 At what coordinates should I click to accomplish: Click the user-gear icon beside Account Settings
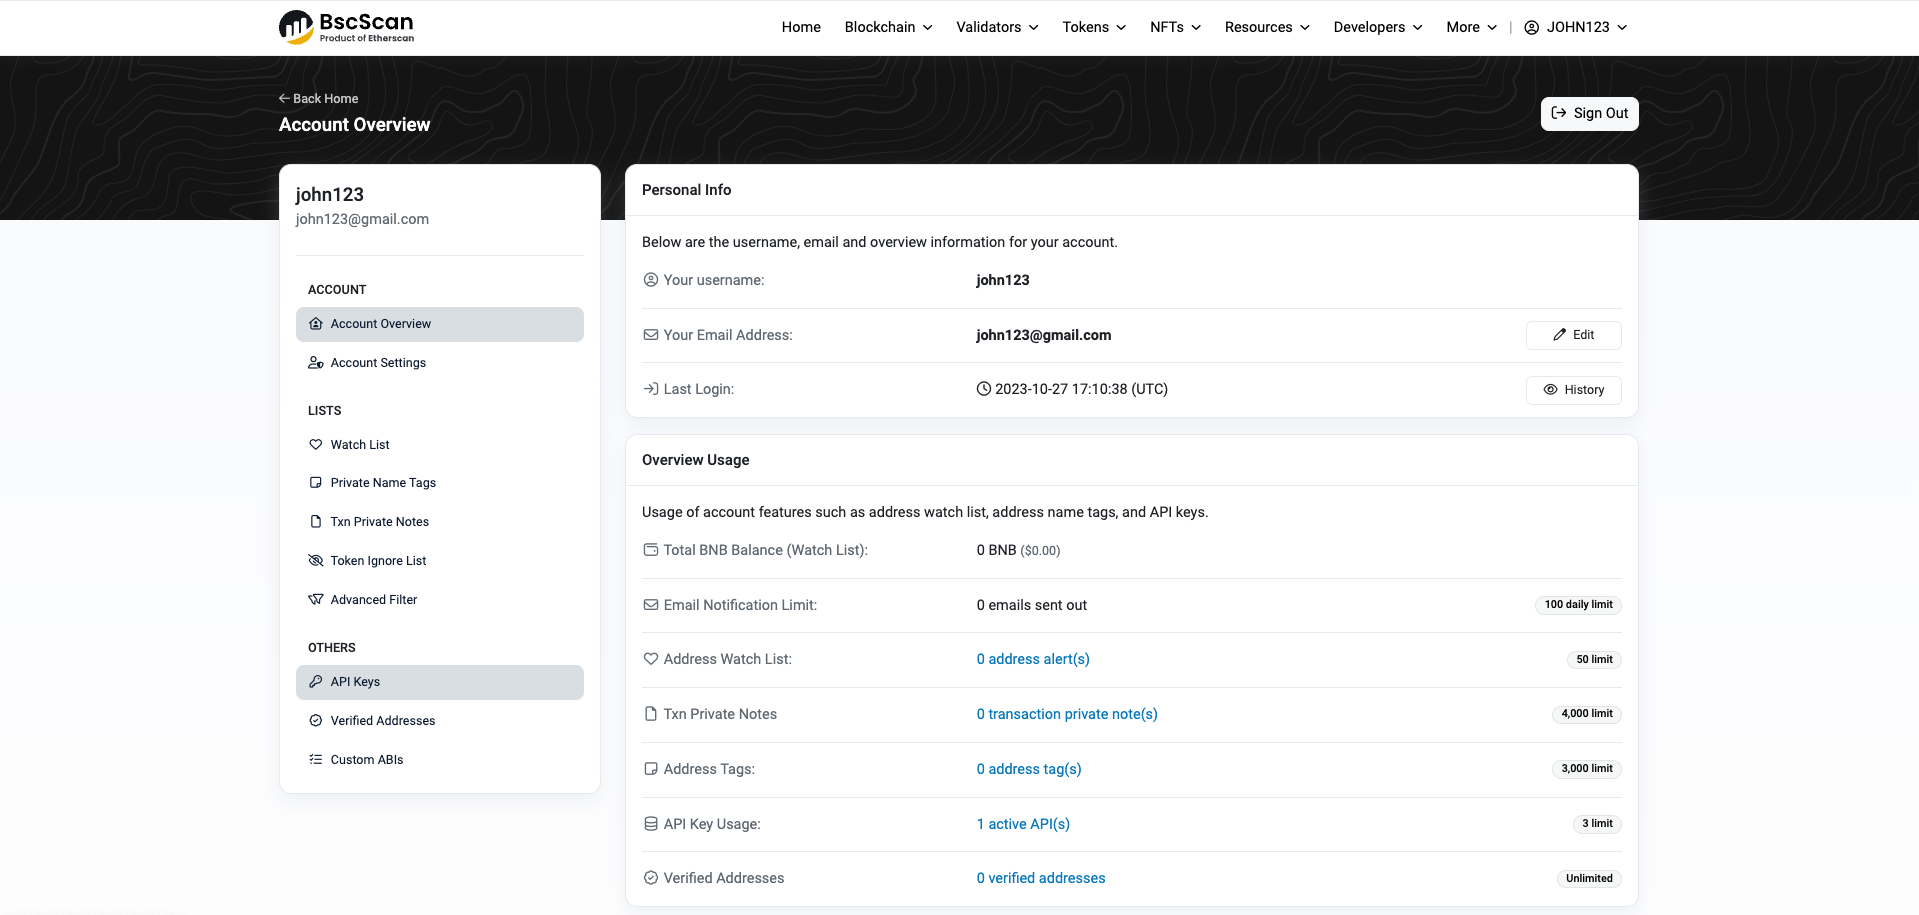(316, 363)
